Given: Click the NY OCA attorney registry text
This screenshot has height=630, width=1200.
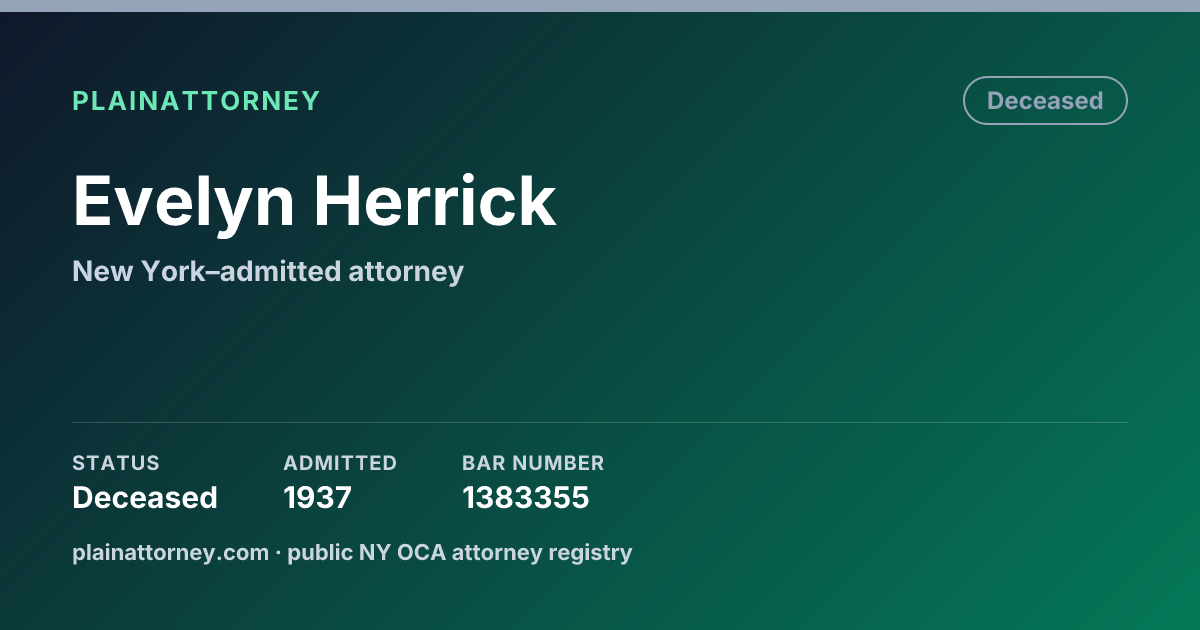Looking at the screenshot, I should click(x=495, y=552).
